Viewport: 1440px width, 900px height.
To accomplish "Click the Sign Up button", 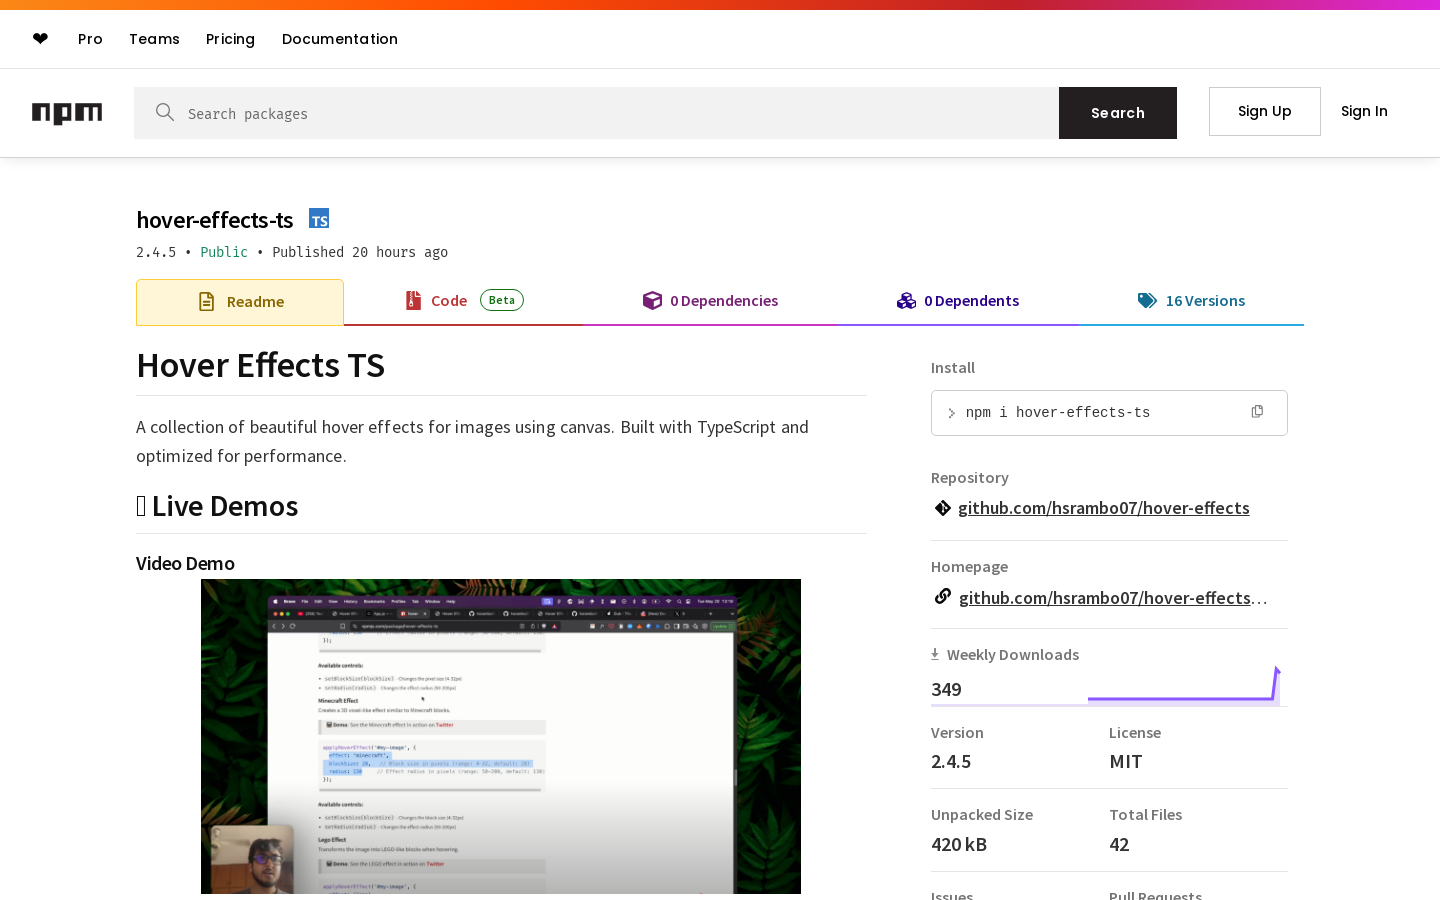I will pyautogui.click(x=1265, y=111).
